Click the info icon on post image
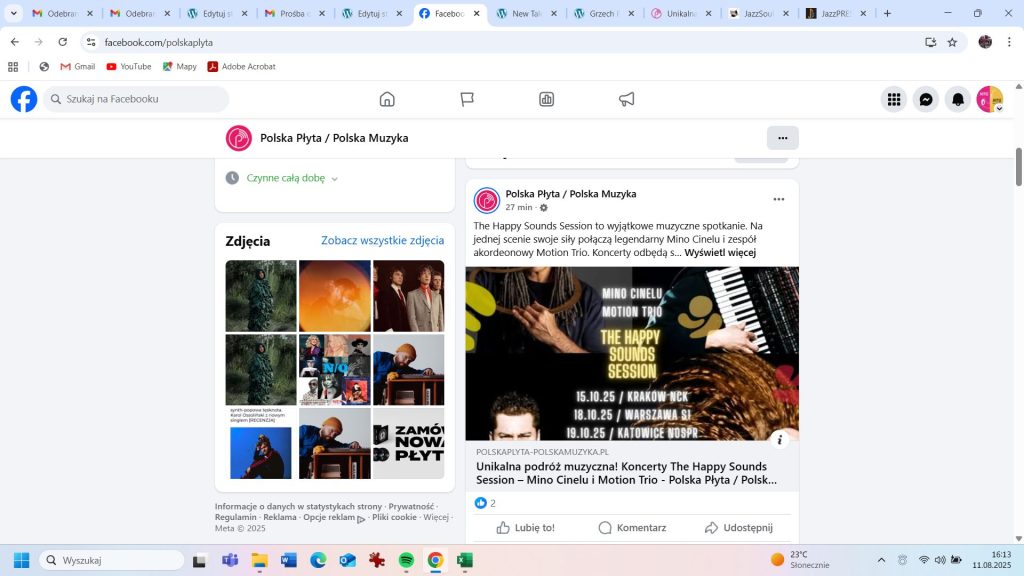The width and height of the screenshot is (1024, 576). point(781,440)
